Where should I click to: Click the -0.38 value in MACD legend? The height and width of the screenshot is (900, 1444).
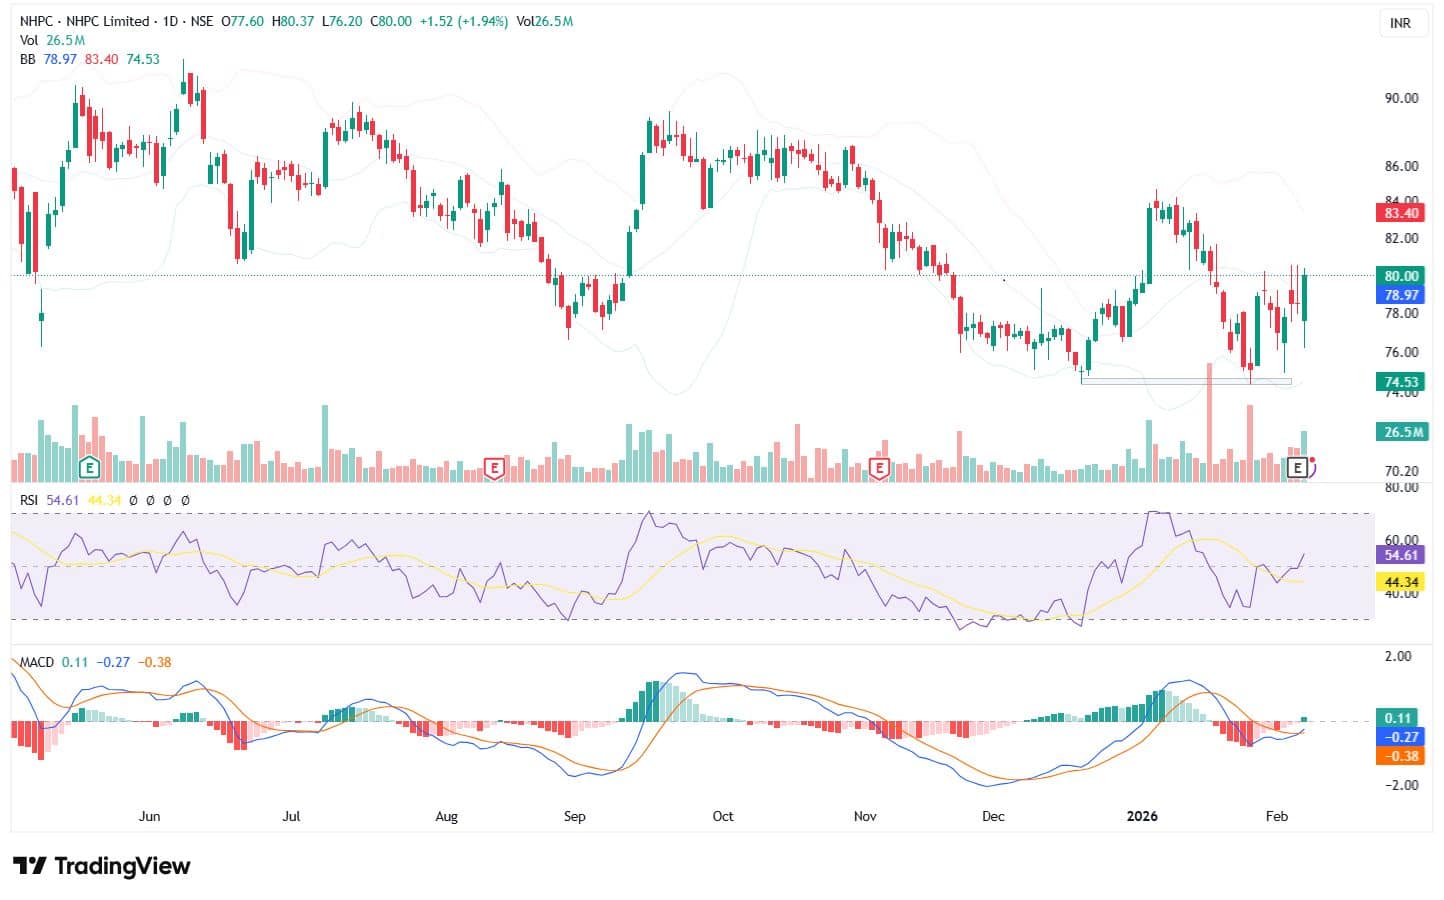(x=155, y=662)
